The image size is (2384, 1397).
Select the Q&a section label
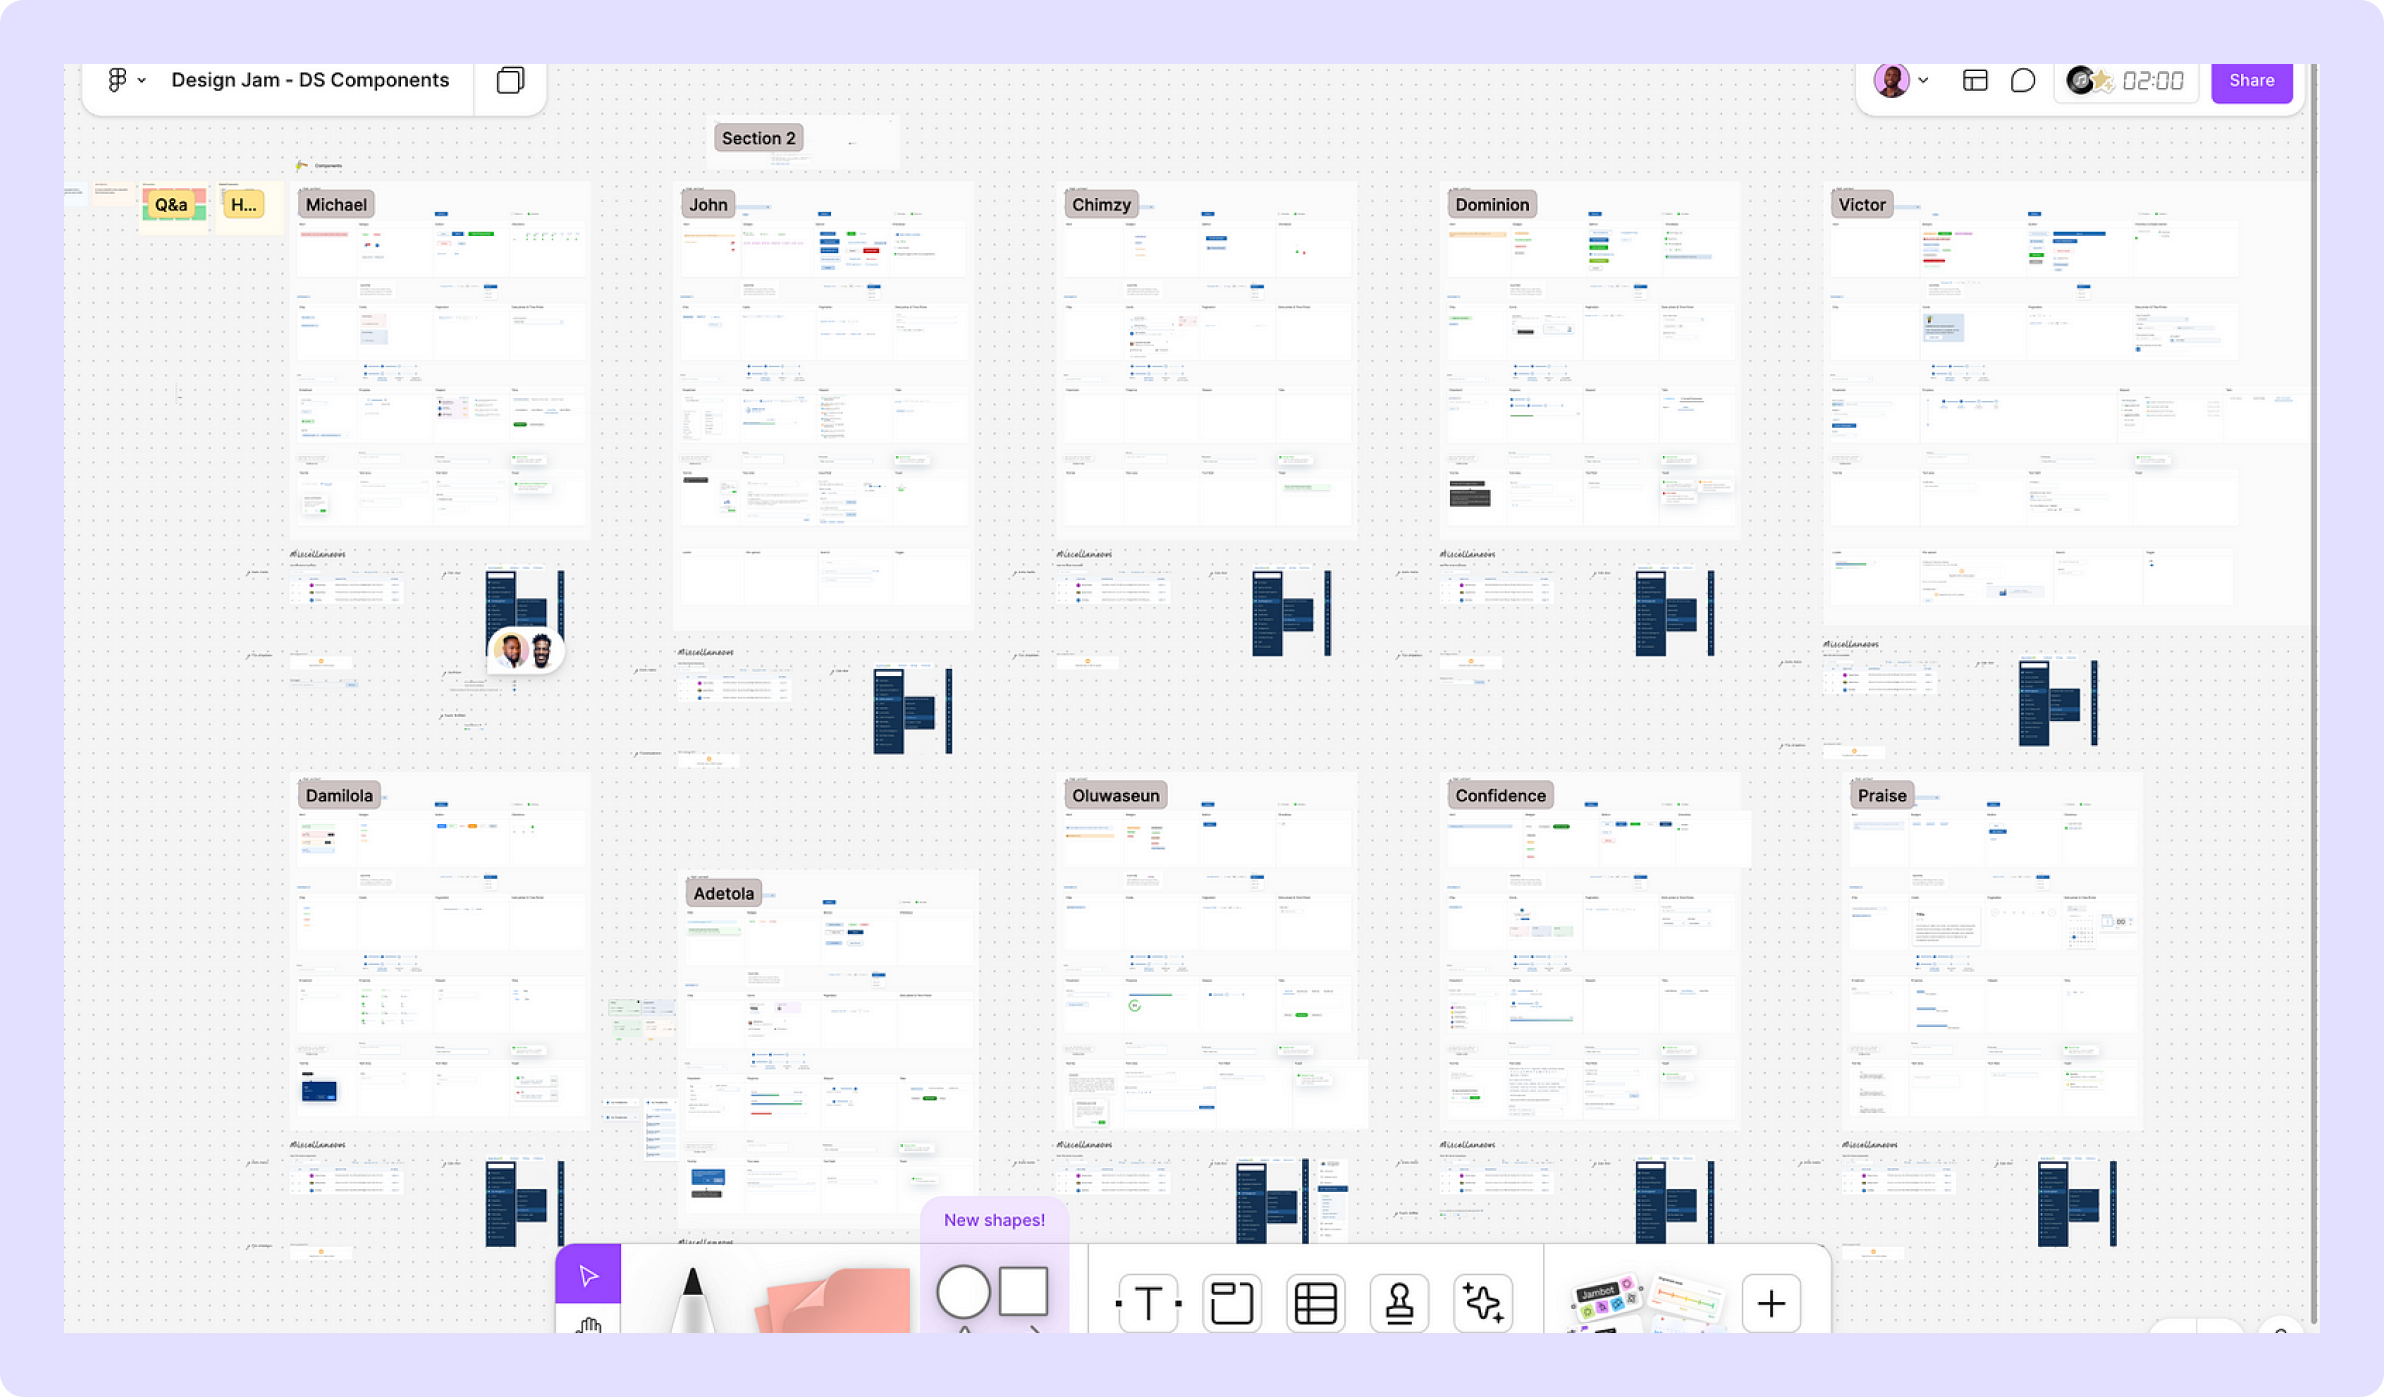point(171,204)
